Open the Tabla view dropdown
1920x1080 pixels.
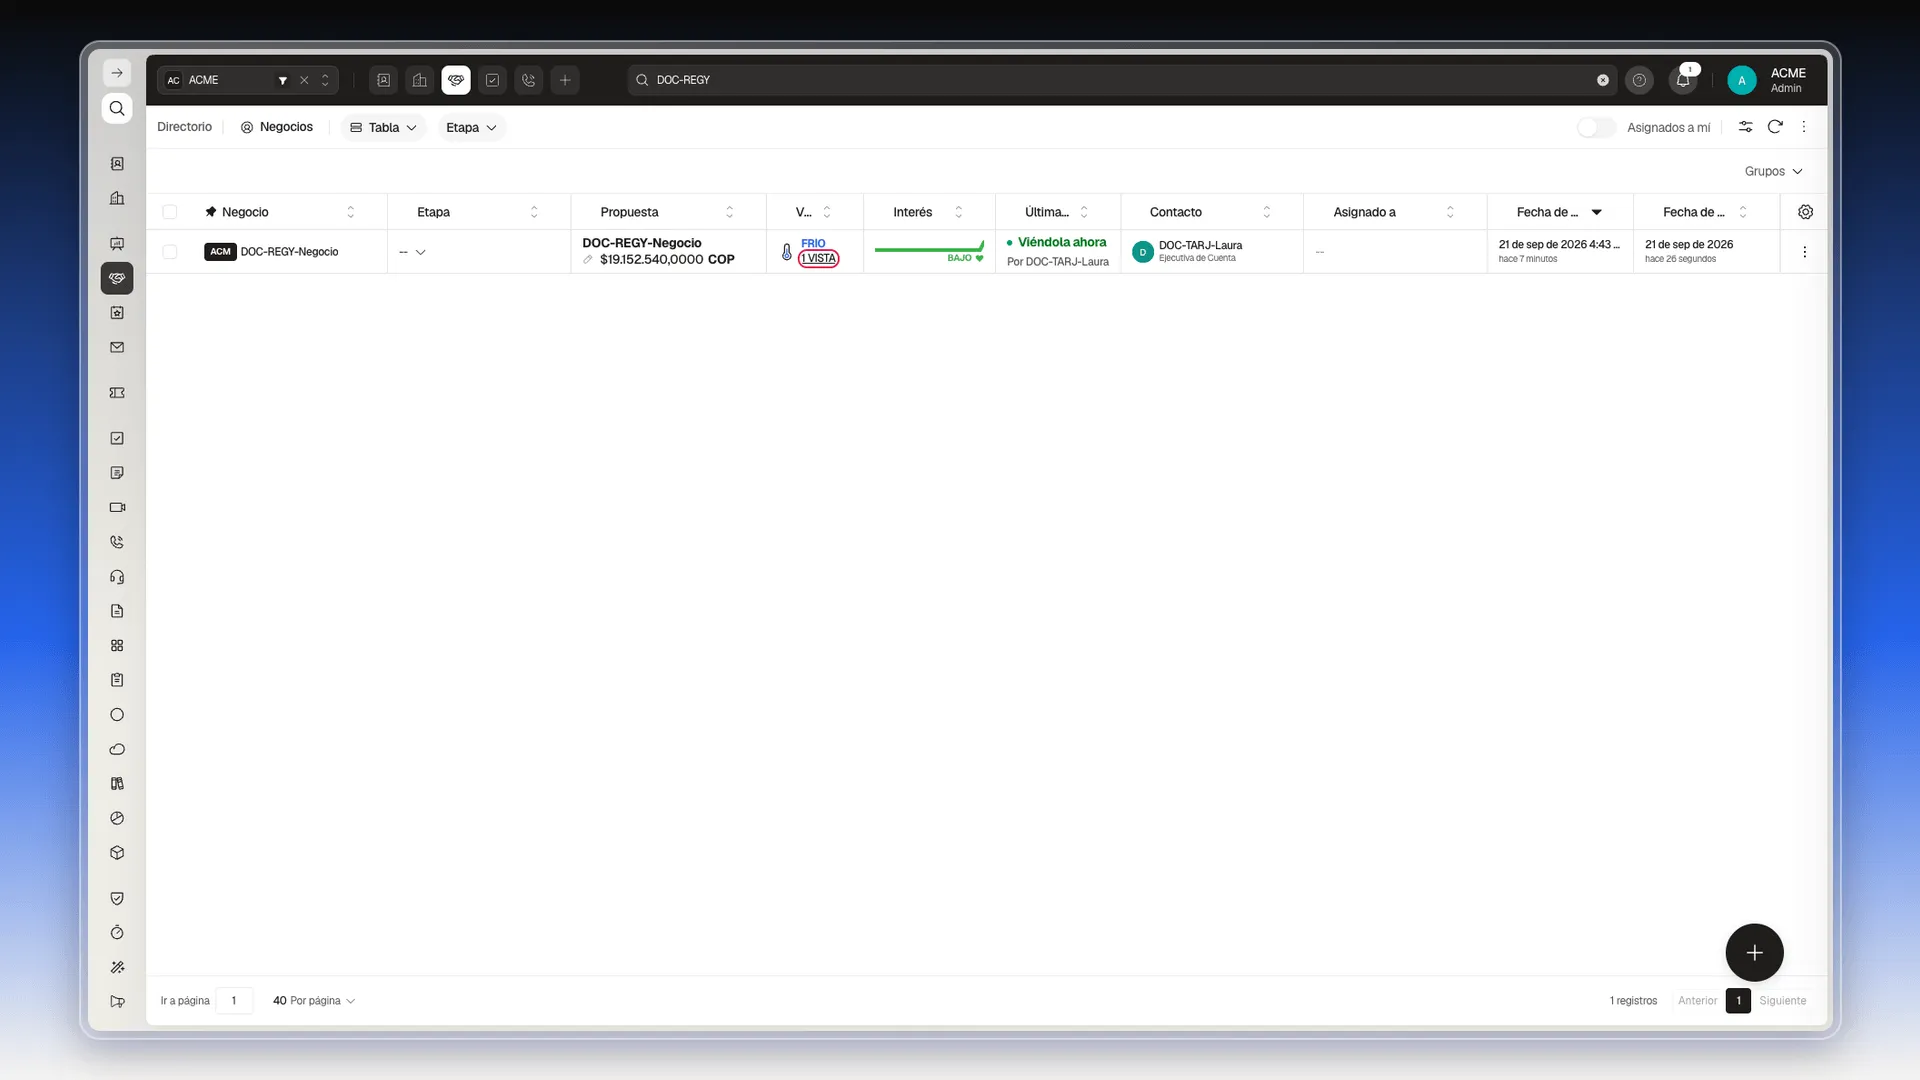(x=383, y=127)
